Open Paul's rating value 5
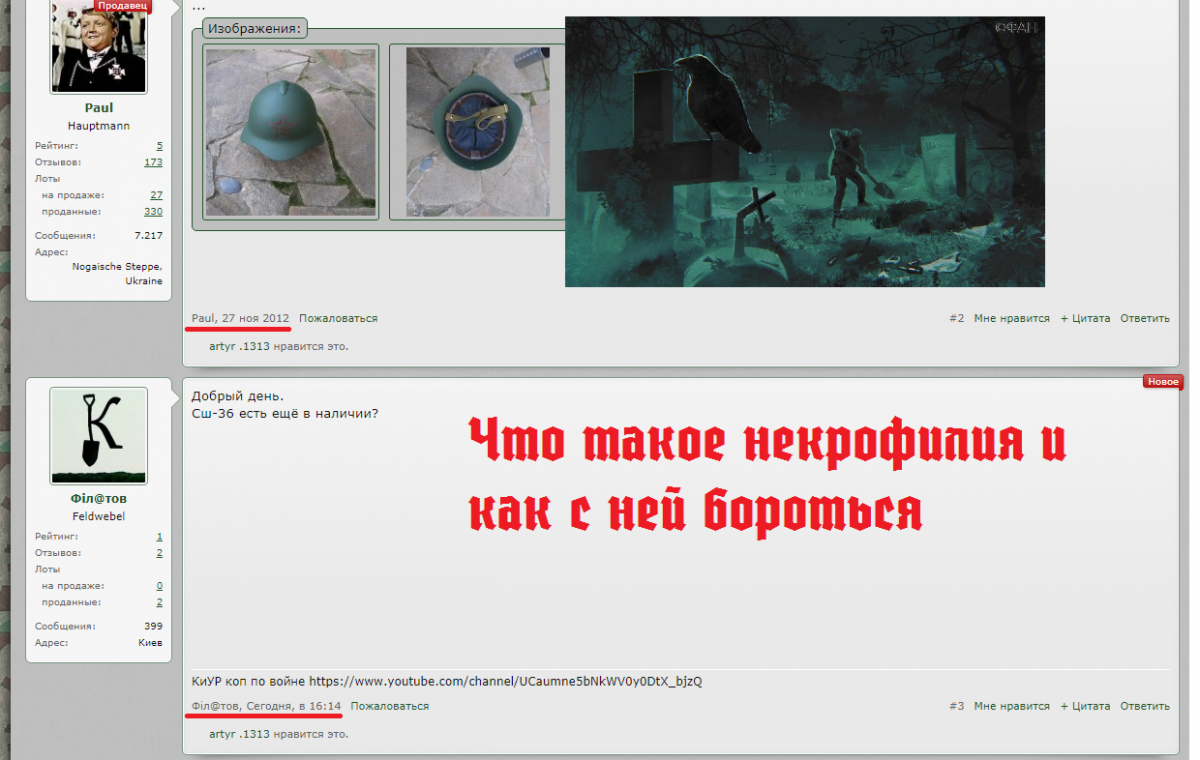The width and height of the screenshot is (1200, 760). point(159,146)
